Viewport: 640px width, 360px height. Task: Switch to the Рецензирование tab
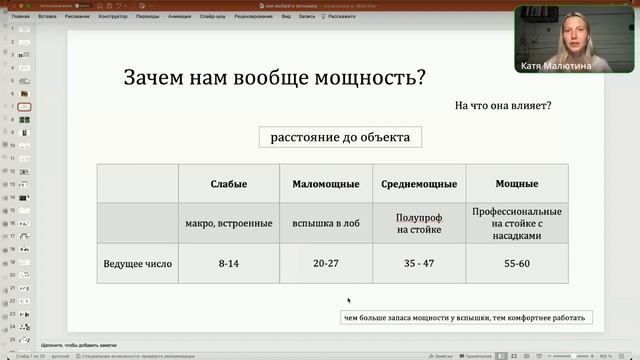click(253, 16)
